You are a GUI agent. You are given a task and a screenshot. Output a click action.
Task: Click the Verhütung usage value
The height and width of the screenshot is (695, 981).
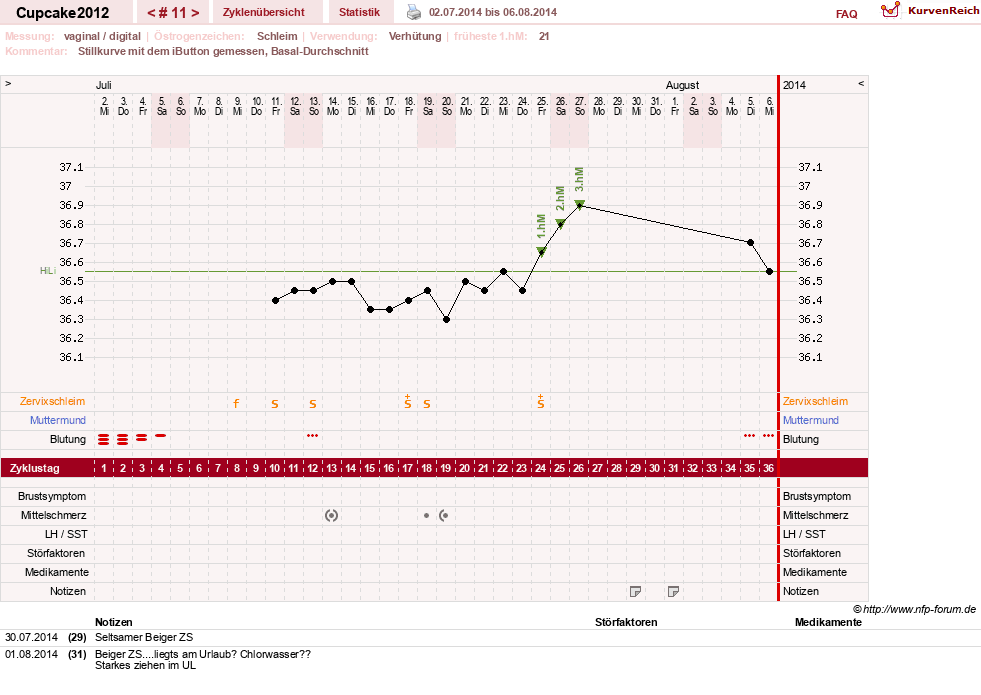pos(415,36)
